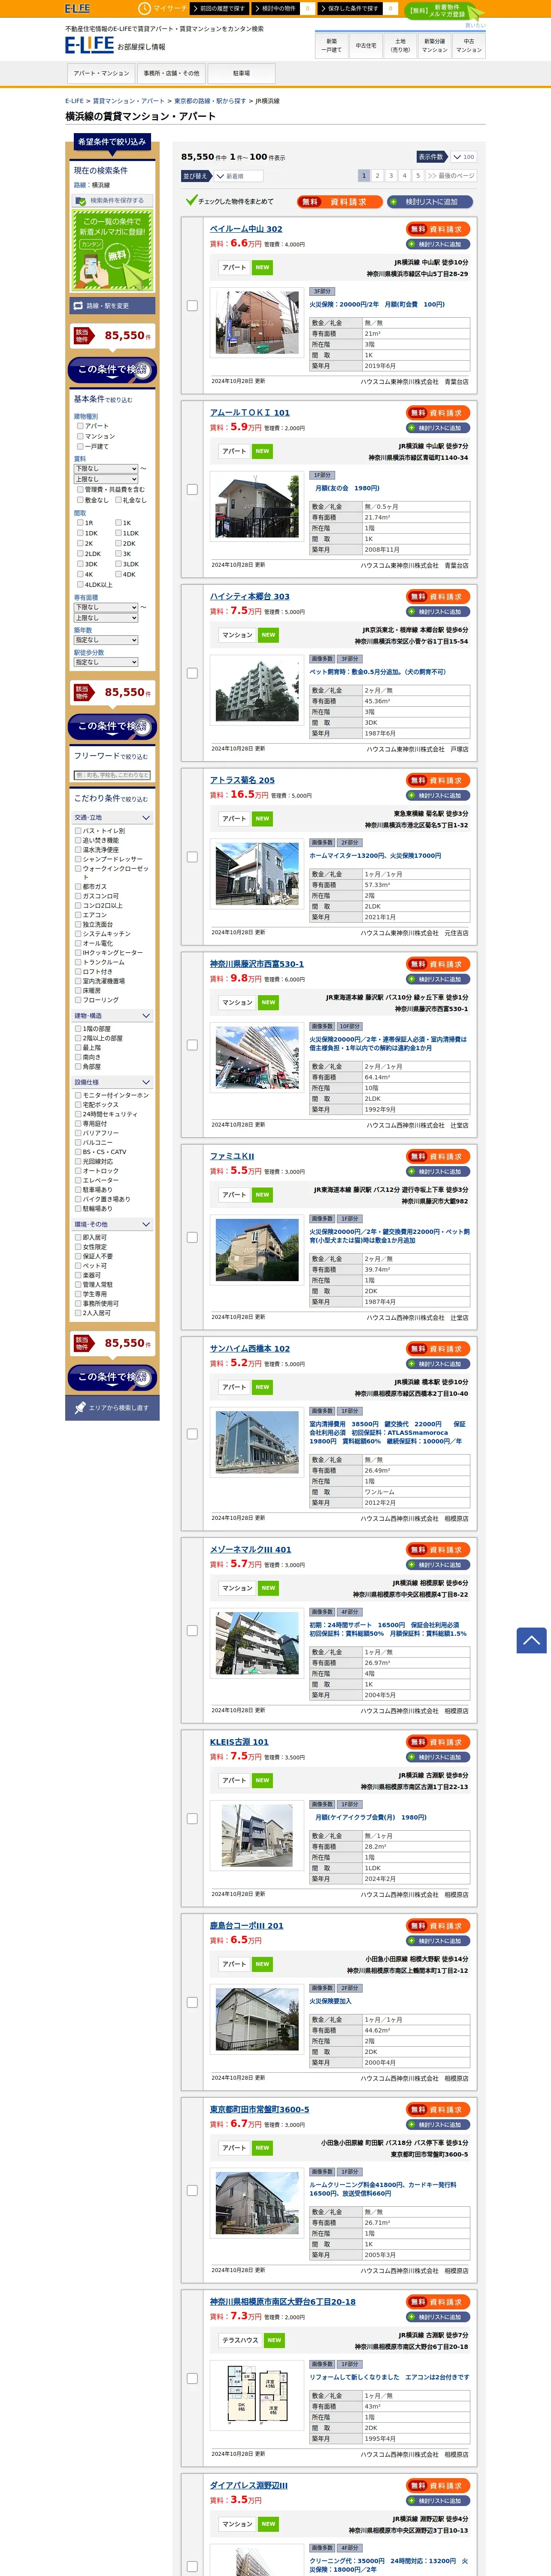The height and width of the screenshot is (2576, 551).
Task: Check the 一戸建て checkbox
Action: click(80, 446)
